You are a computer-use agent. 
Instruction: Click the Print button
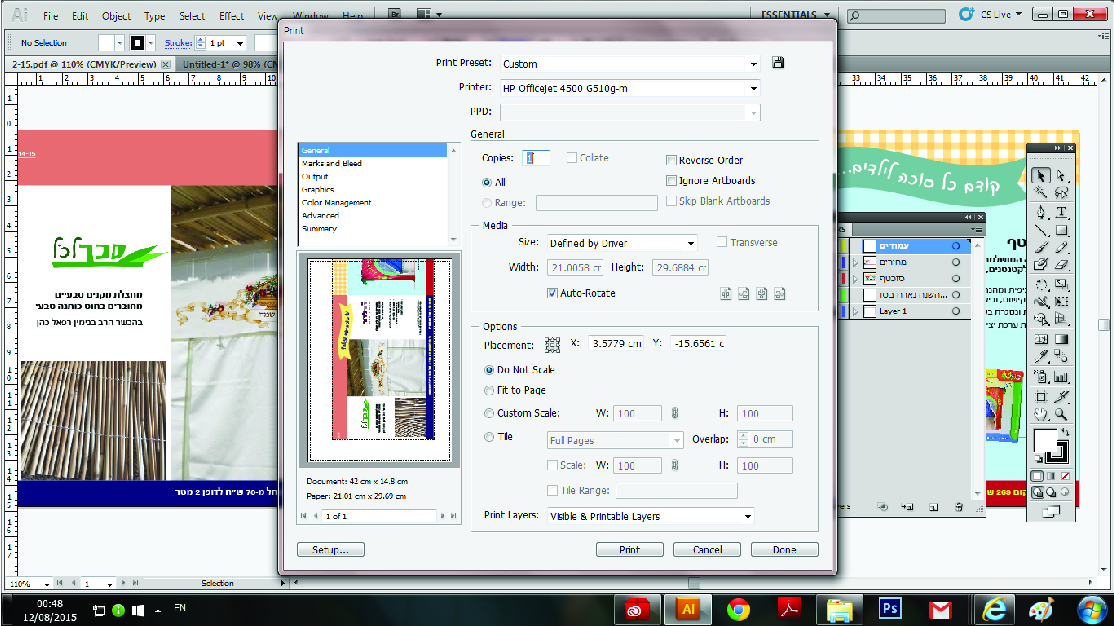[x=629, y=549]
